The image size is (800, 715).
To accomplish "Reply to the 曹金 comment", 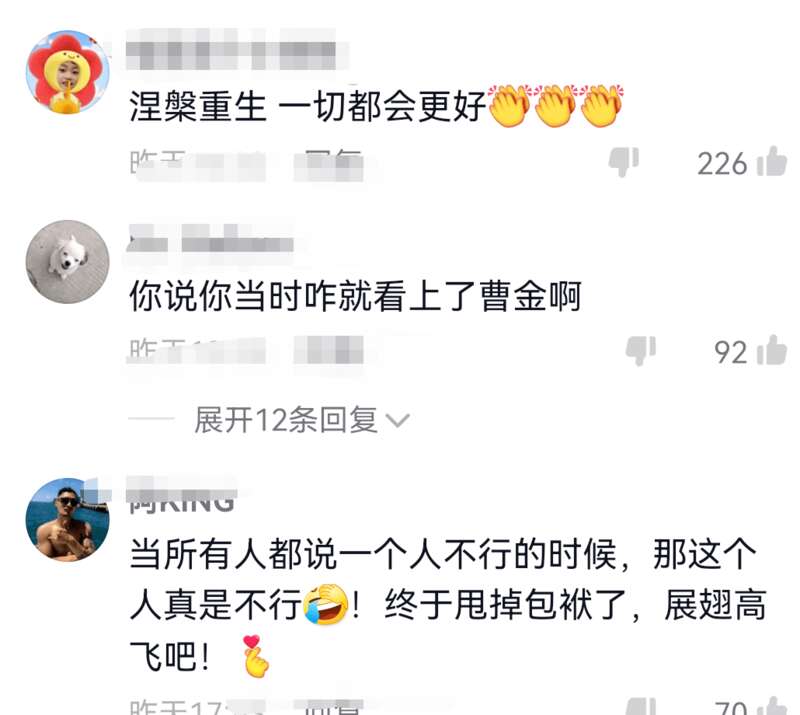I will pyautogui.click(x=329, y=350).
